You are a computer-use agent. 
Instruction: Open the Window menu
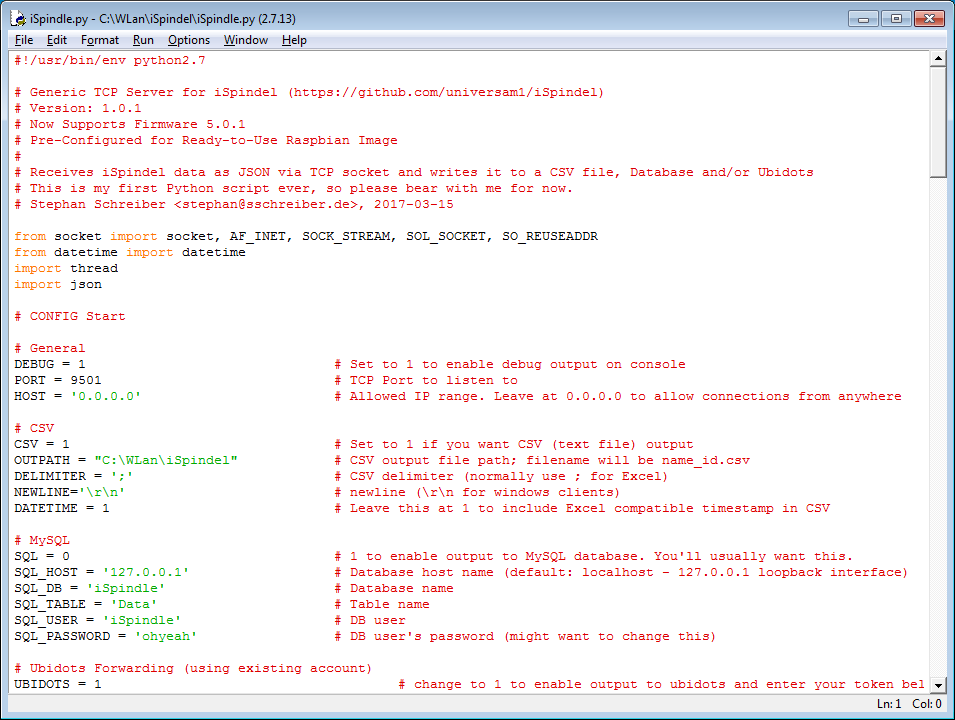click(x=245, y=40)
